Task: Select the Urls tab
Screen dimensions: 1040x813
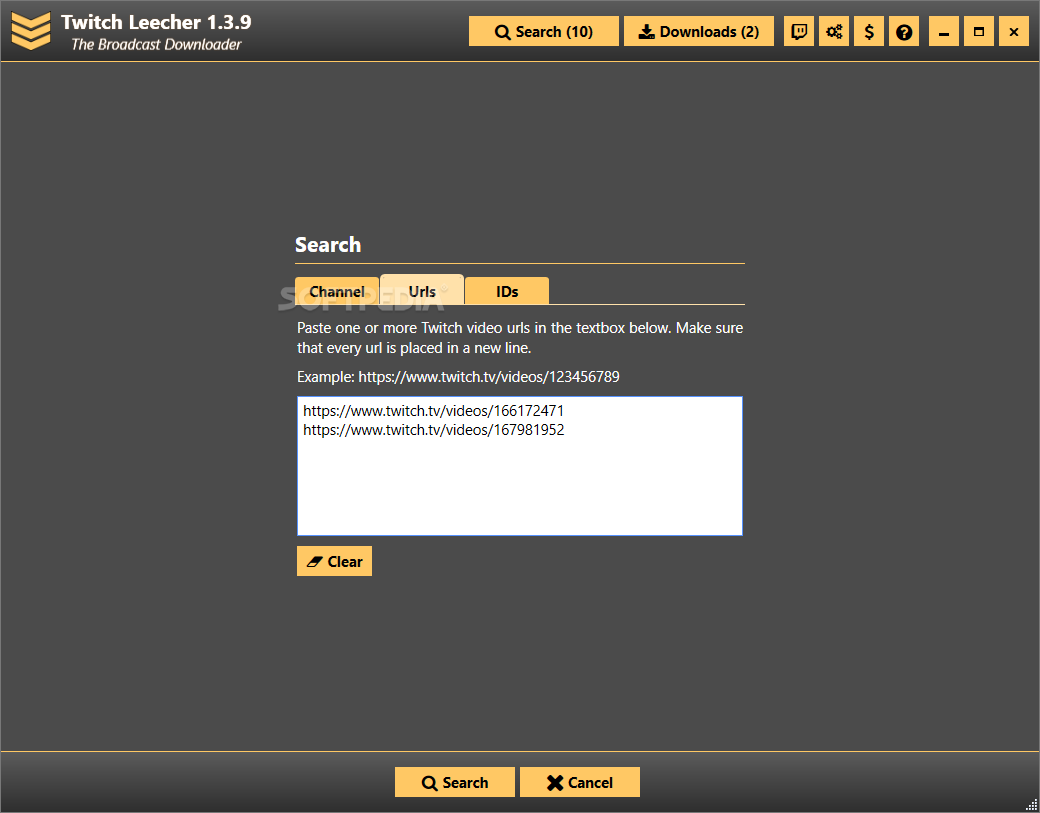Action: (422, 290)
